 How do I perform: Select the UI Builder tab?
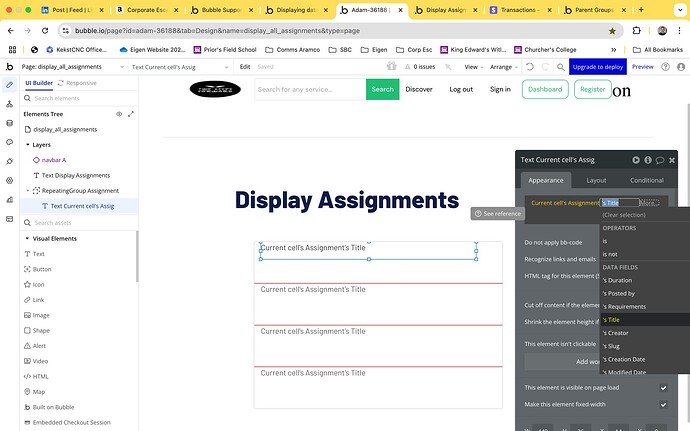pyautogui.click(x=39, y=83)
